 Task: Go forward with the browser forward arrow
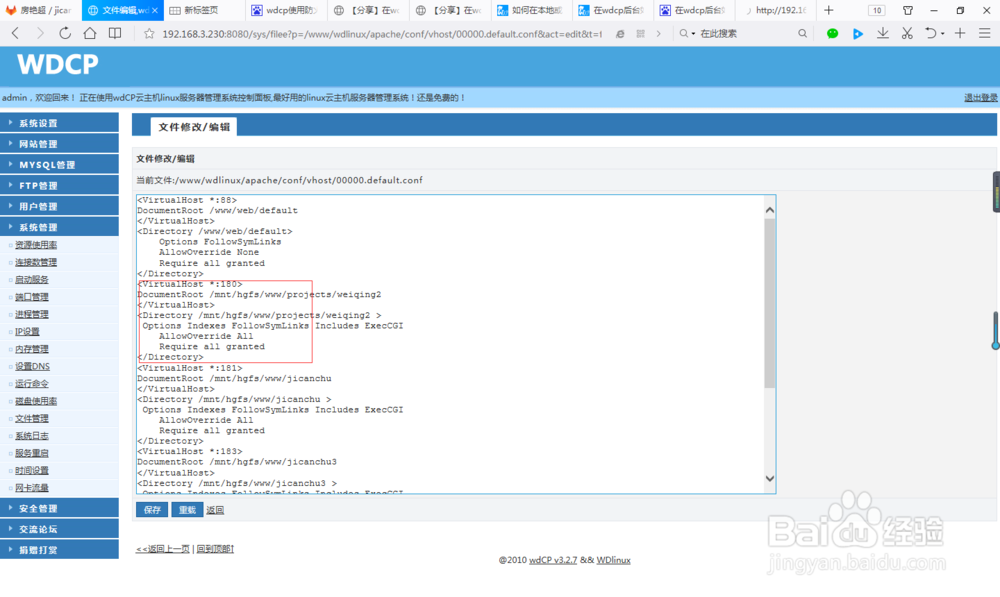[x=40, y=33]
